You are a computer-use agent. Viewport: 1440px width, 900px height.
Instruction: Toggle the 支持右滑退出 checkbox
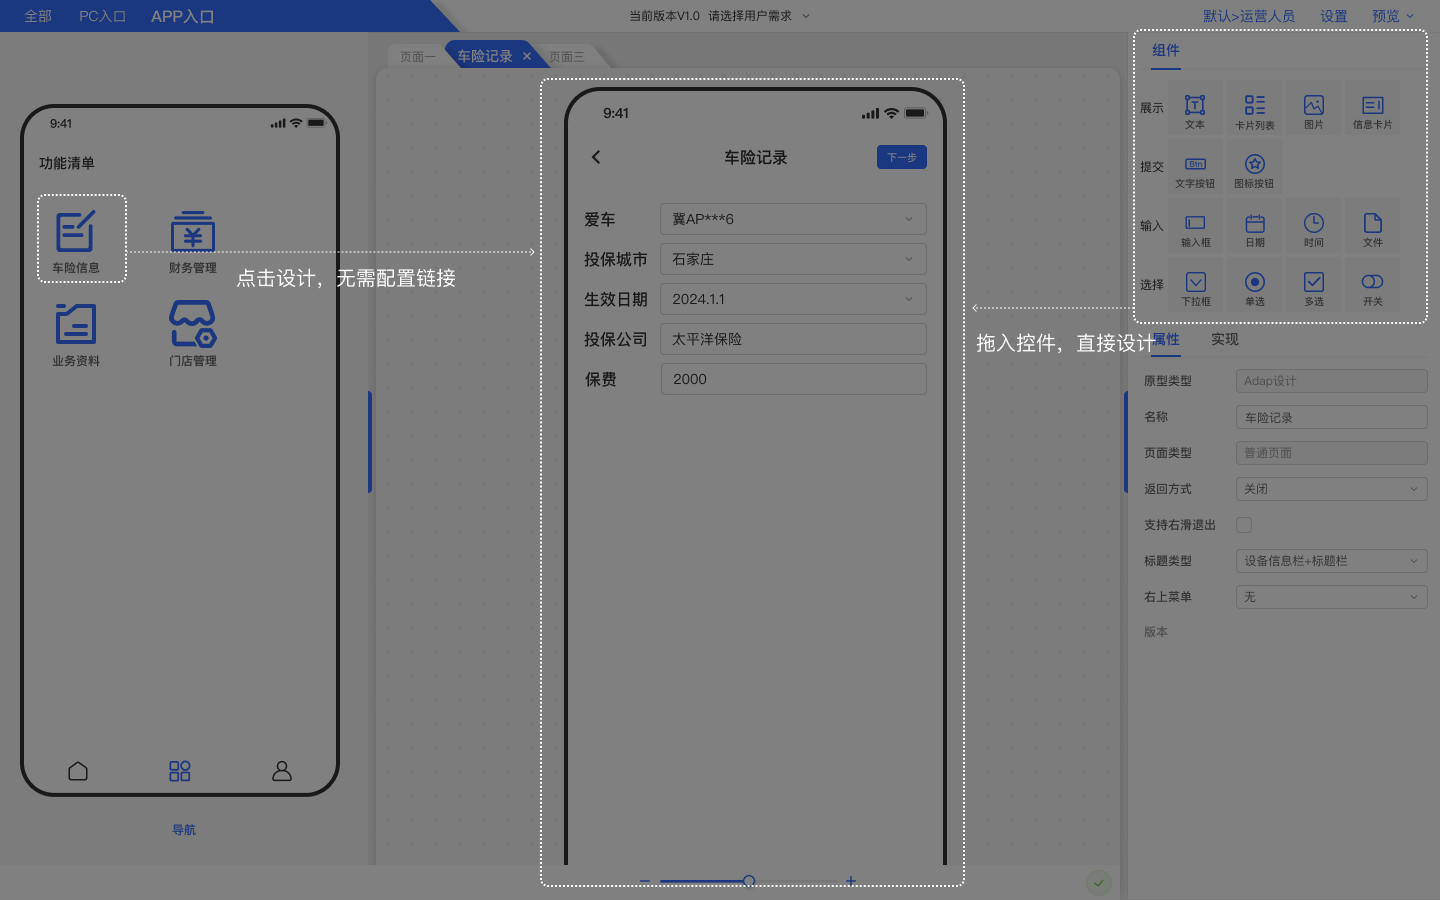(x=1244, y=525)
